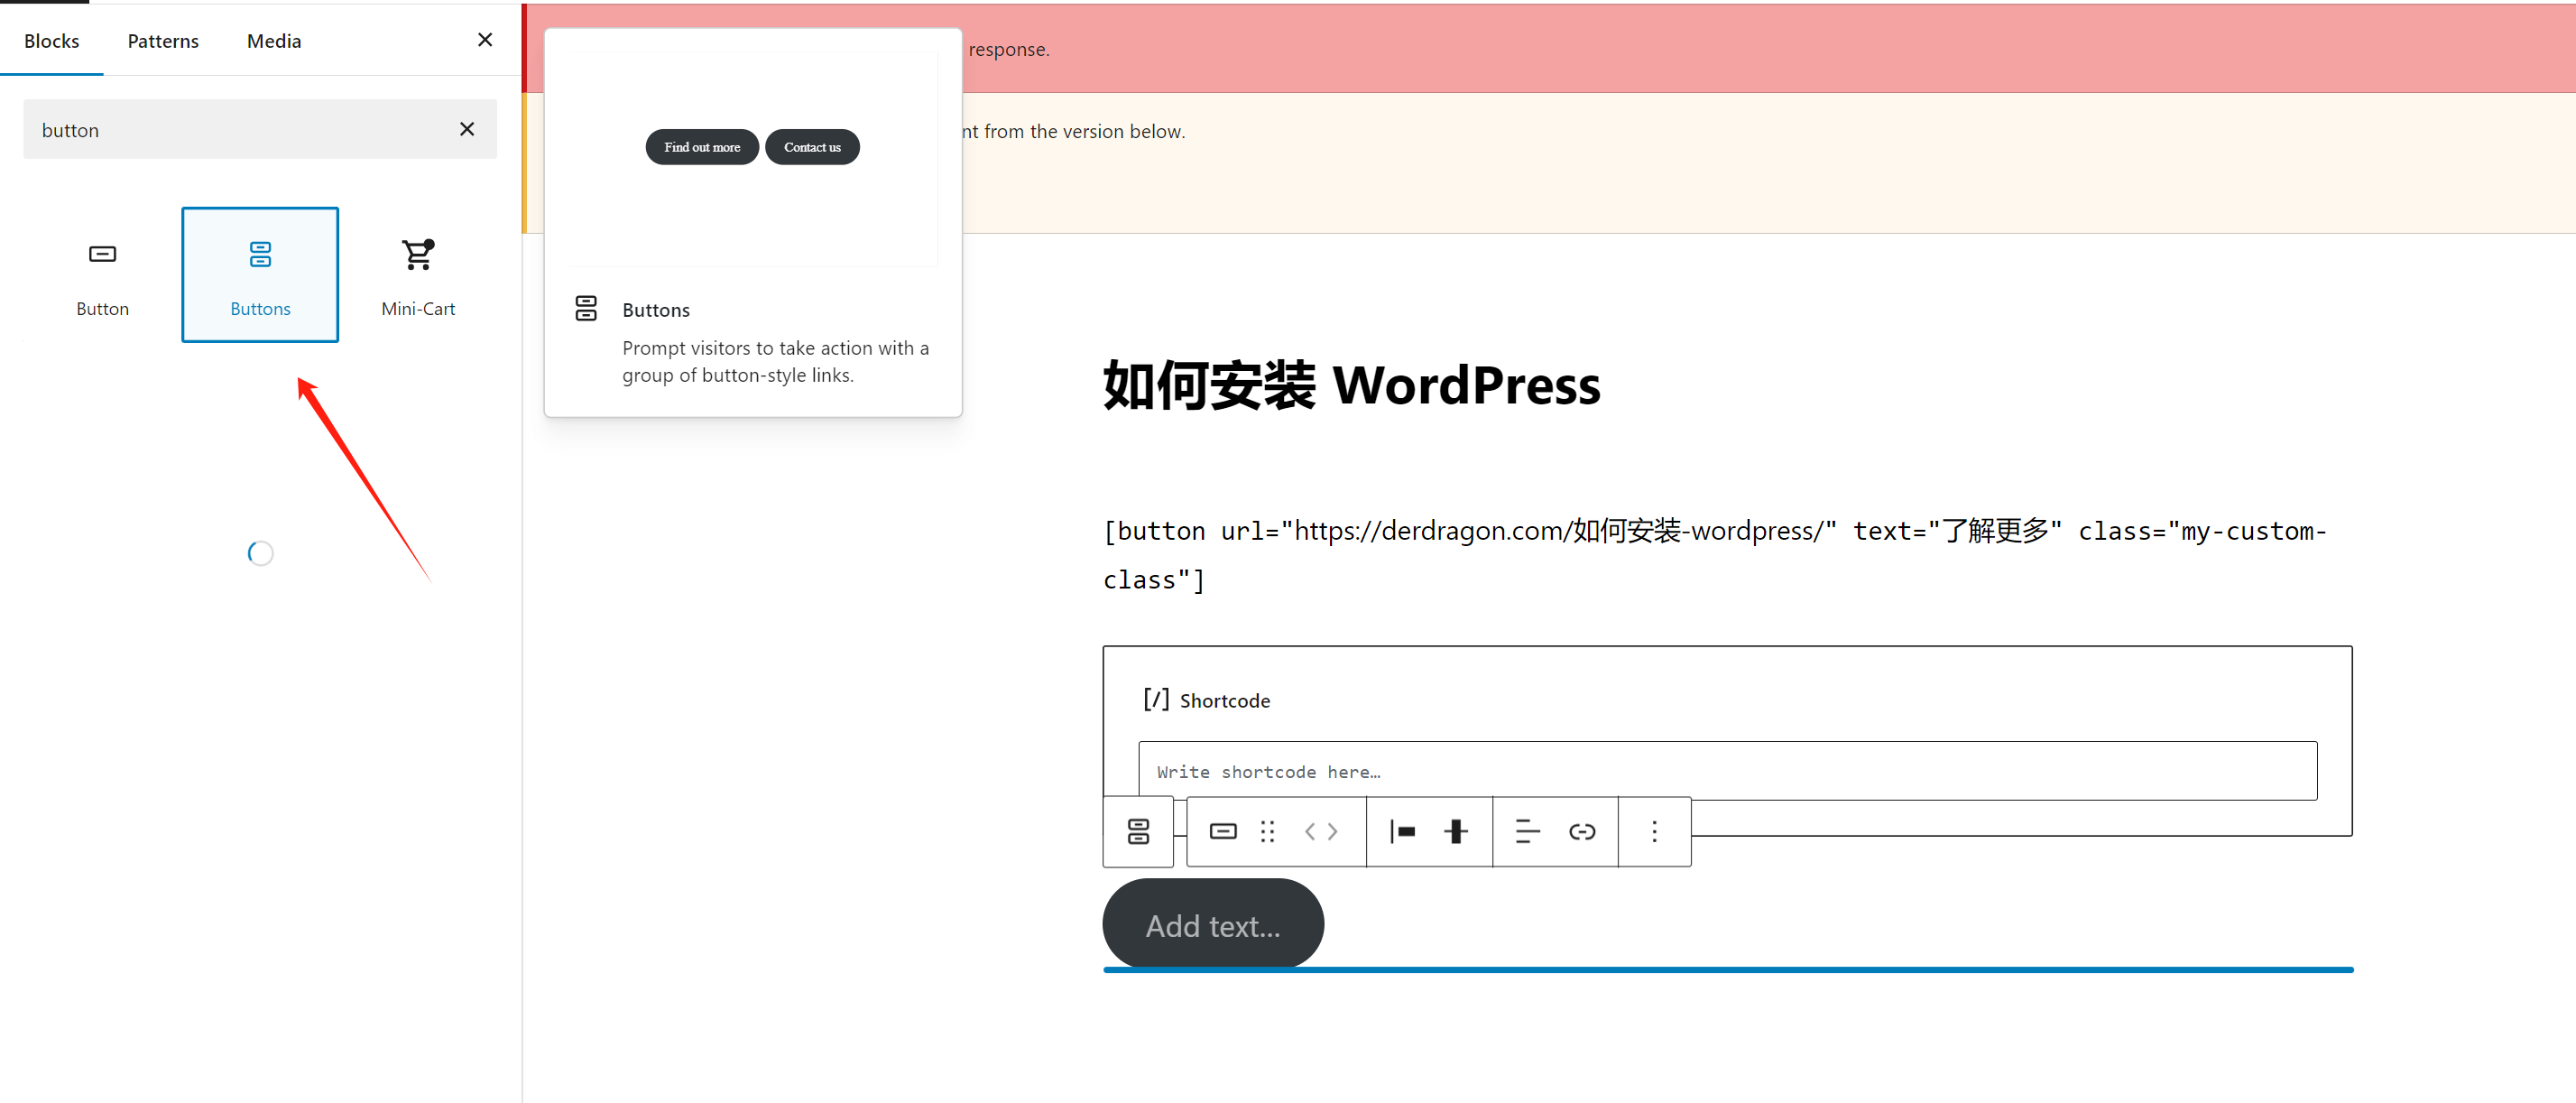Select the Buttons block from search results
This screenshot has width=2576, height=1103.
260,274
